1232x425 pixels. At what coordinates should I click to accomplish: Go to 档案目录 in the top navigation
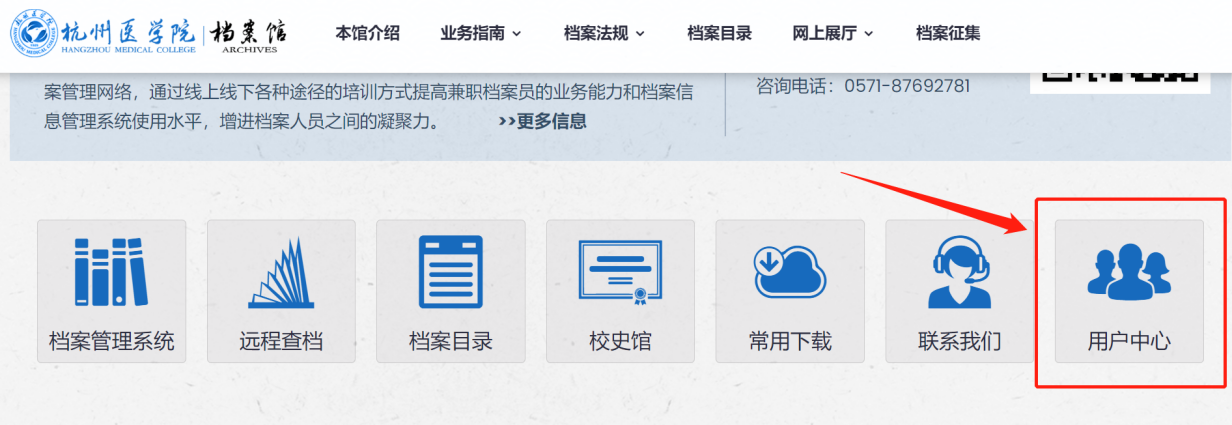pos(719,33)
